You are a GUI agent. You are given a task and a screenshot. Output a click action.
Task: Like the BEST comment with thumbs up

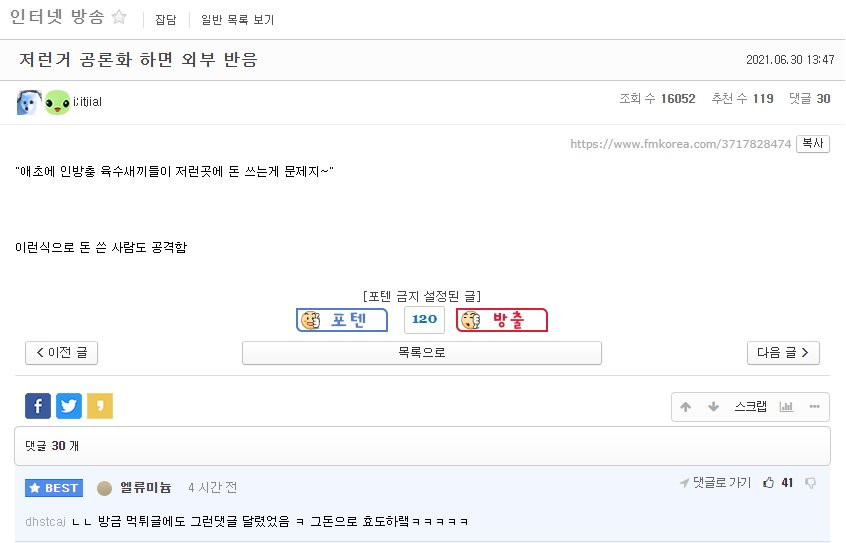click(x=768, y=483)
